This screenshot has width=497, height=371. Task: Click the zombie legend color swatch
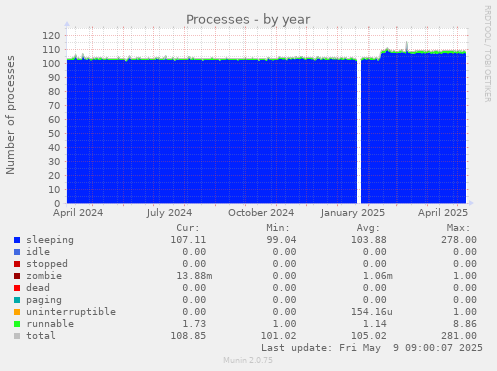point(17,276)
